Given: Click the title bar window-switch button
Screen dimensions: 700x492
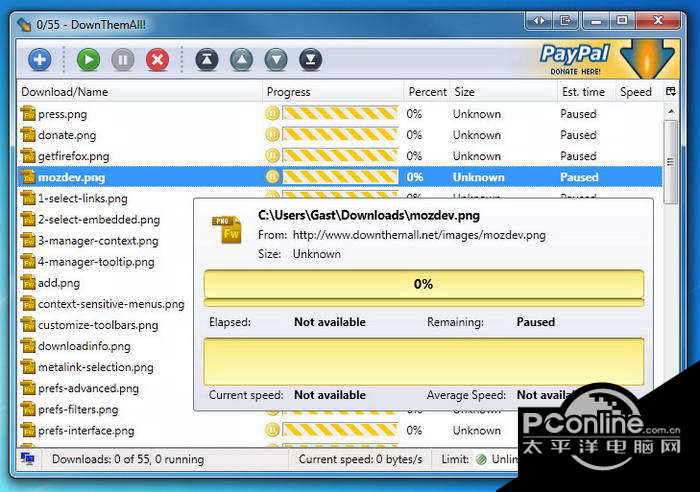Looking at the screenshot, I should pos(566,21).
